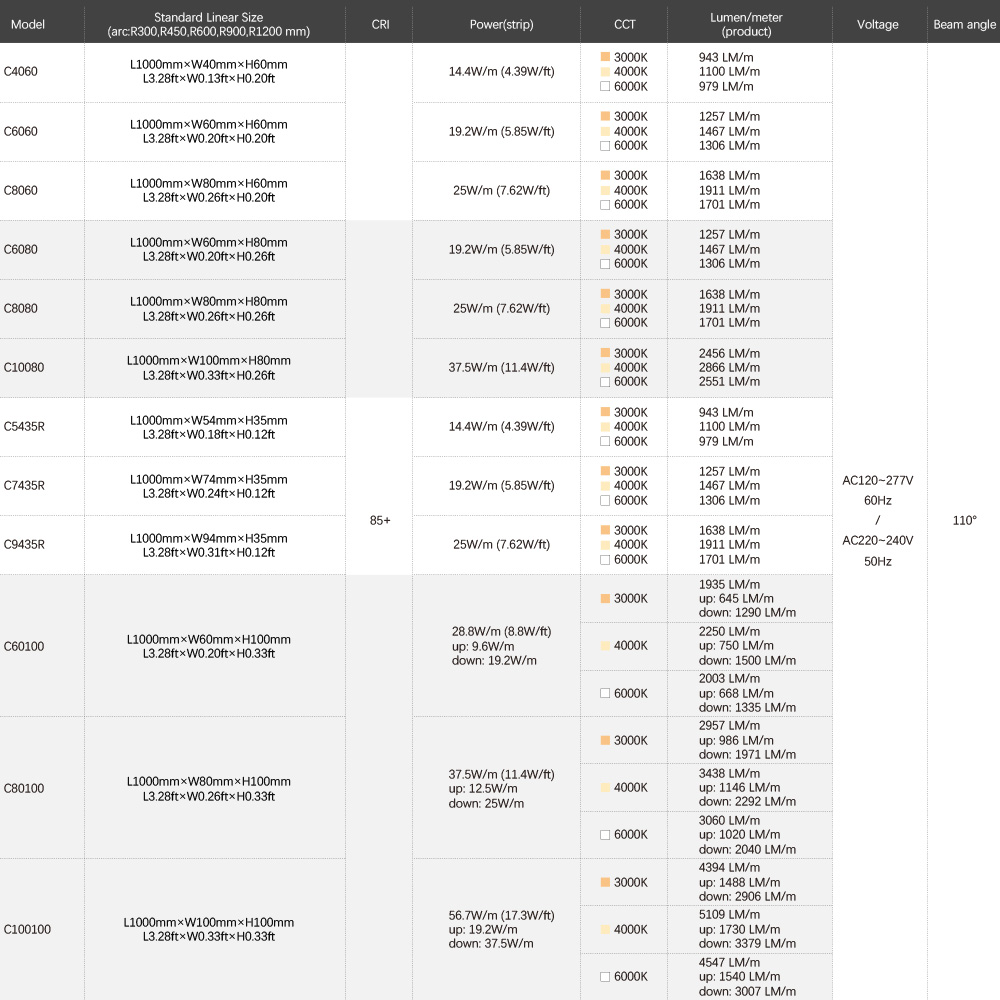Select the 4000K swatch in the C60100 row
This screenshot has height=1000, width=1000.
tap(605, 646)
